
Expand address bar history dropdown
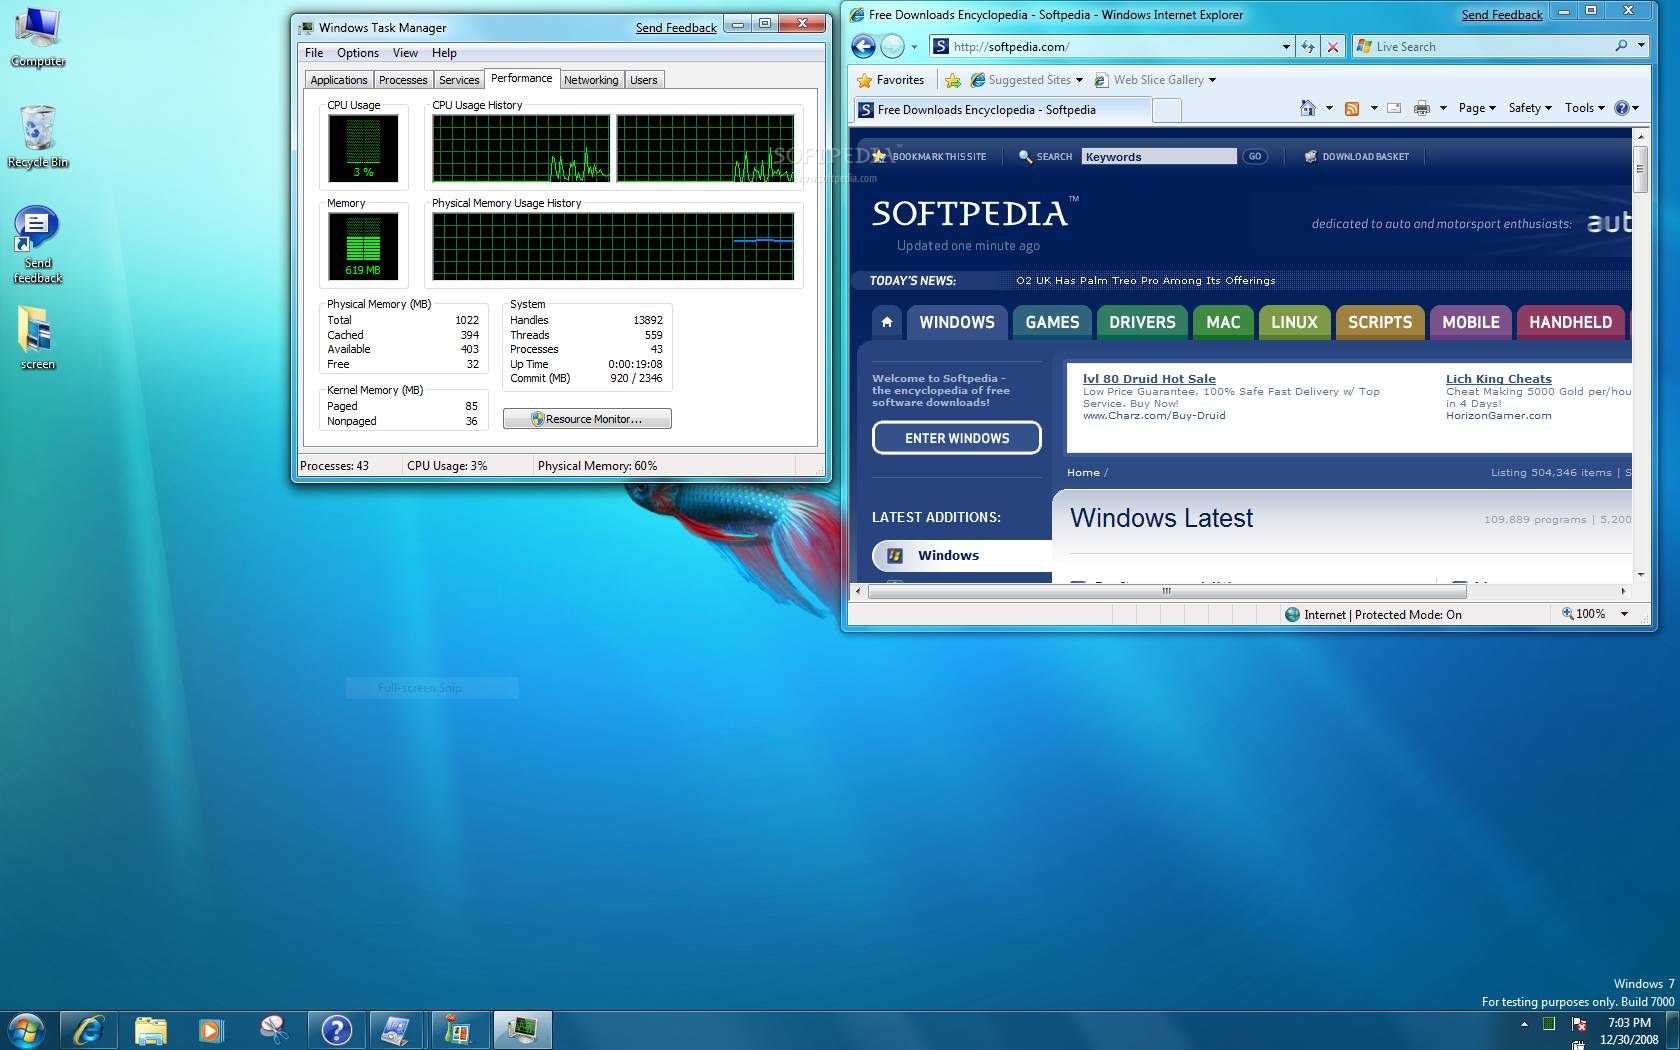click(1286, 46)
